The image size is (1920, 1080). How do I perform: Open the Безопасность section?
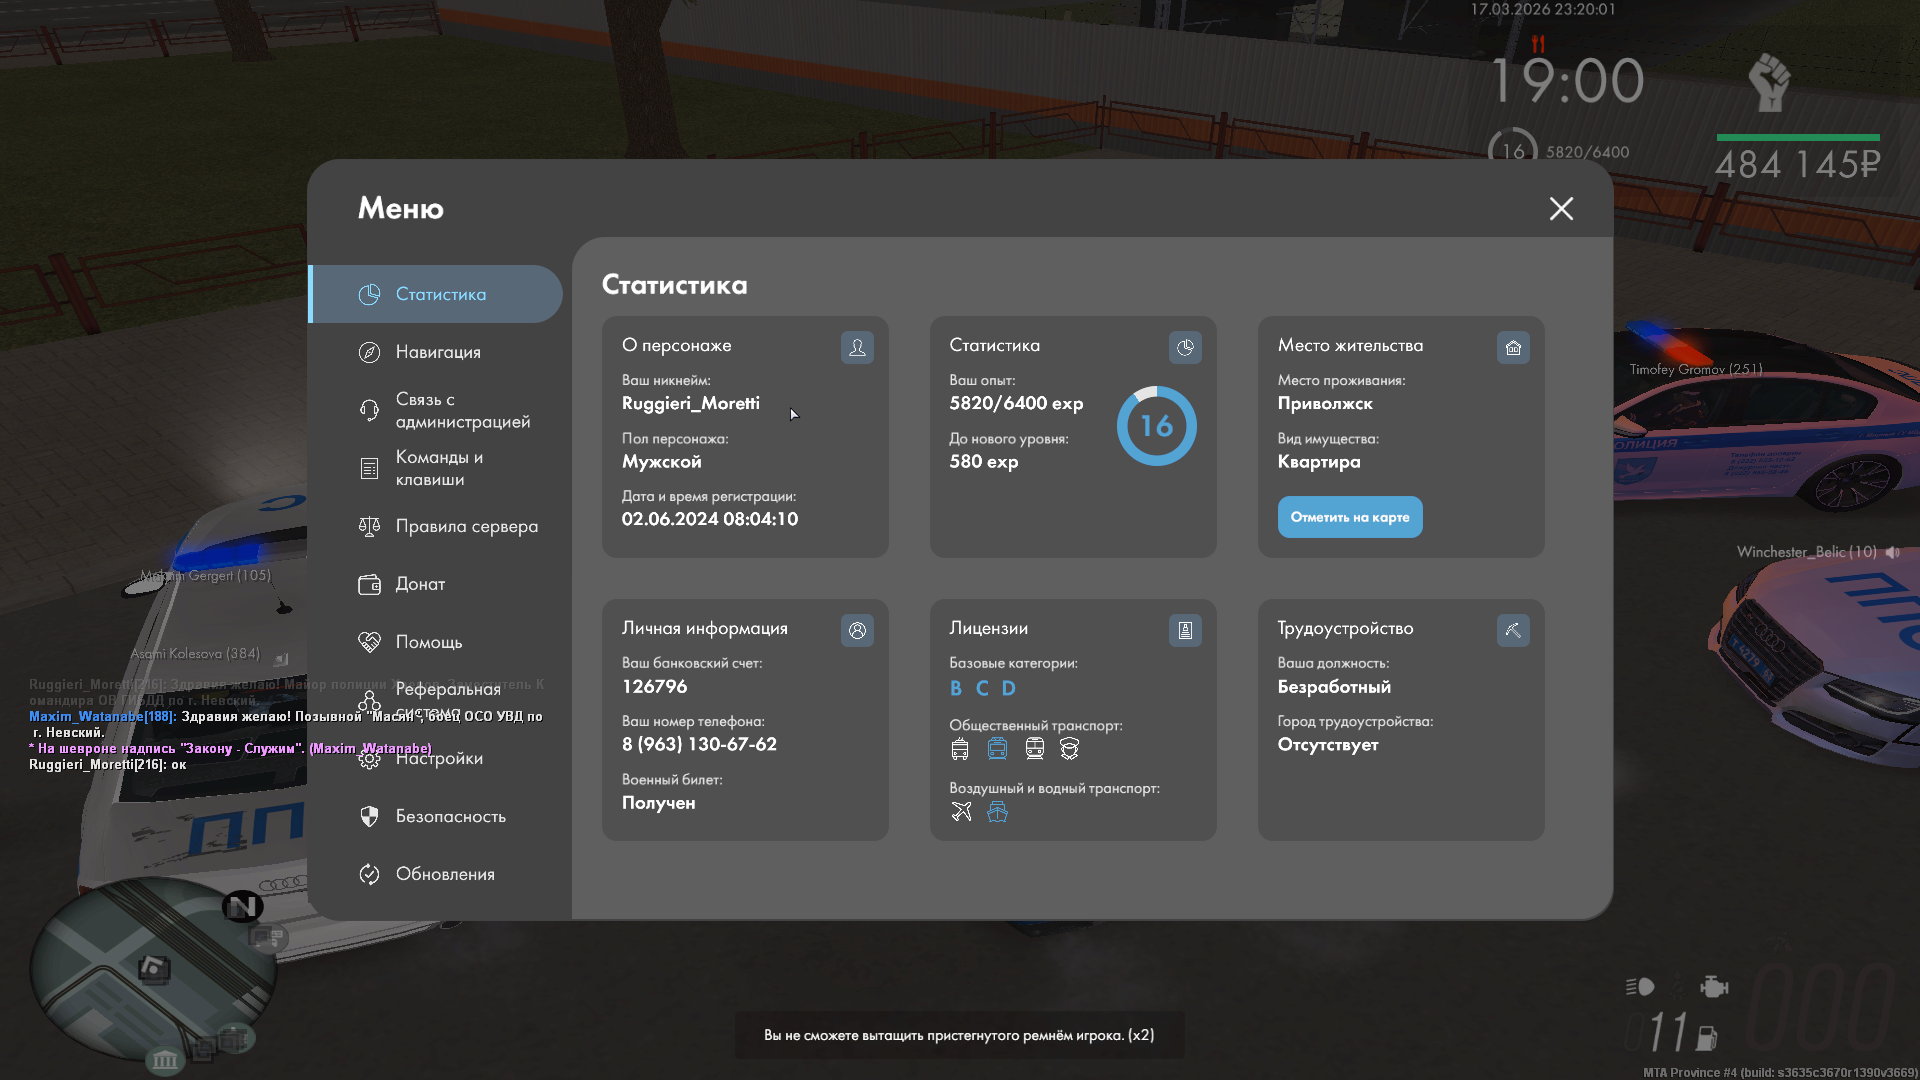[x=450, y=816]
